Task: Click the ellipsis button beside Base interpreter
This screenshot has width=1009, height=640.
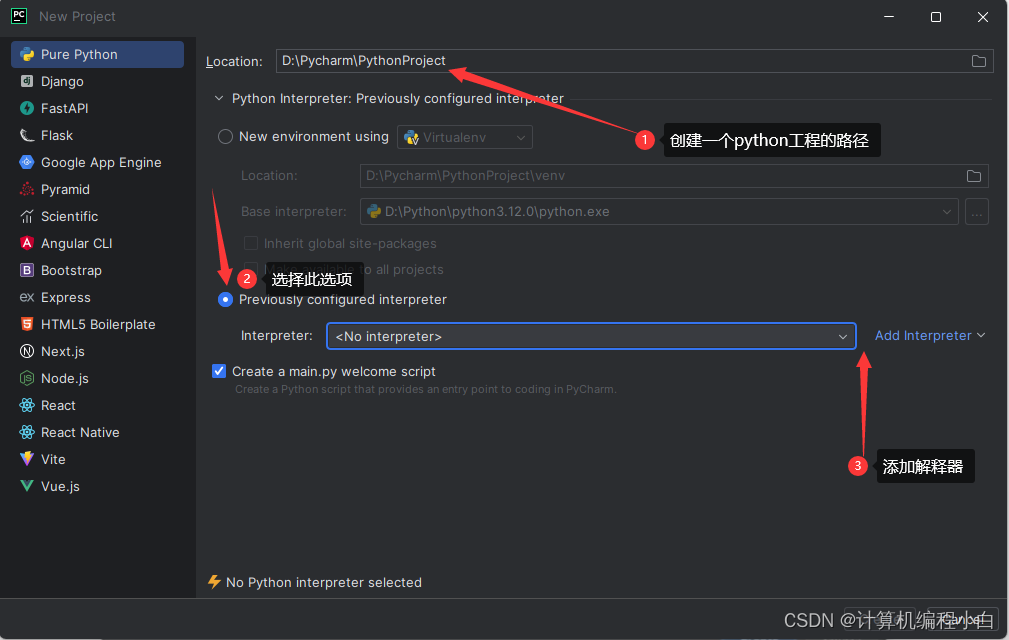Action: point(977,212)
